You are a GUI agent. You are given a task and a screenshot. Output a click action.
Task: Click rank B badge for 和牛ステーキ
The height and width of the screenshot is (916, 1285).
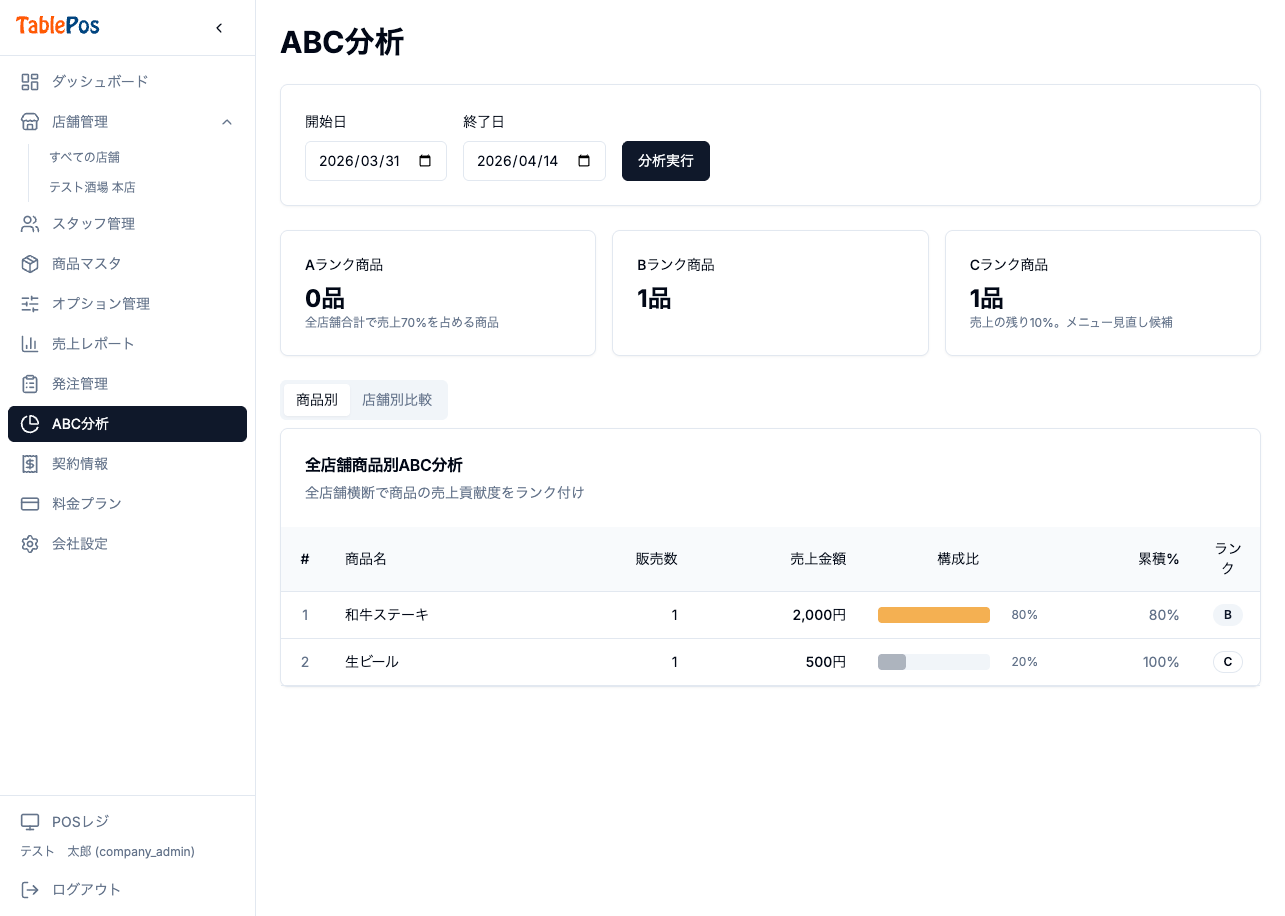click(x=1228, y=615)
